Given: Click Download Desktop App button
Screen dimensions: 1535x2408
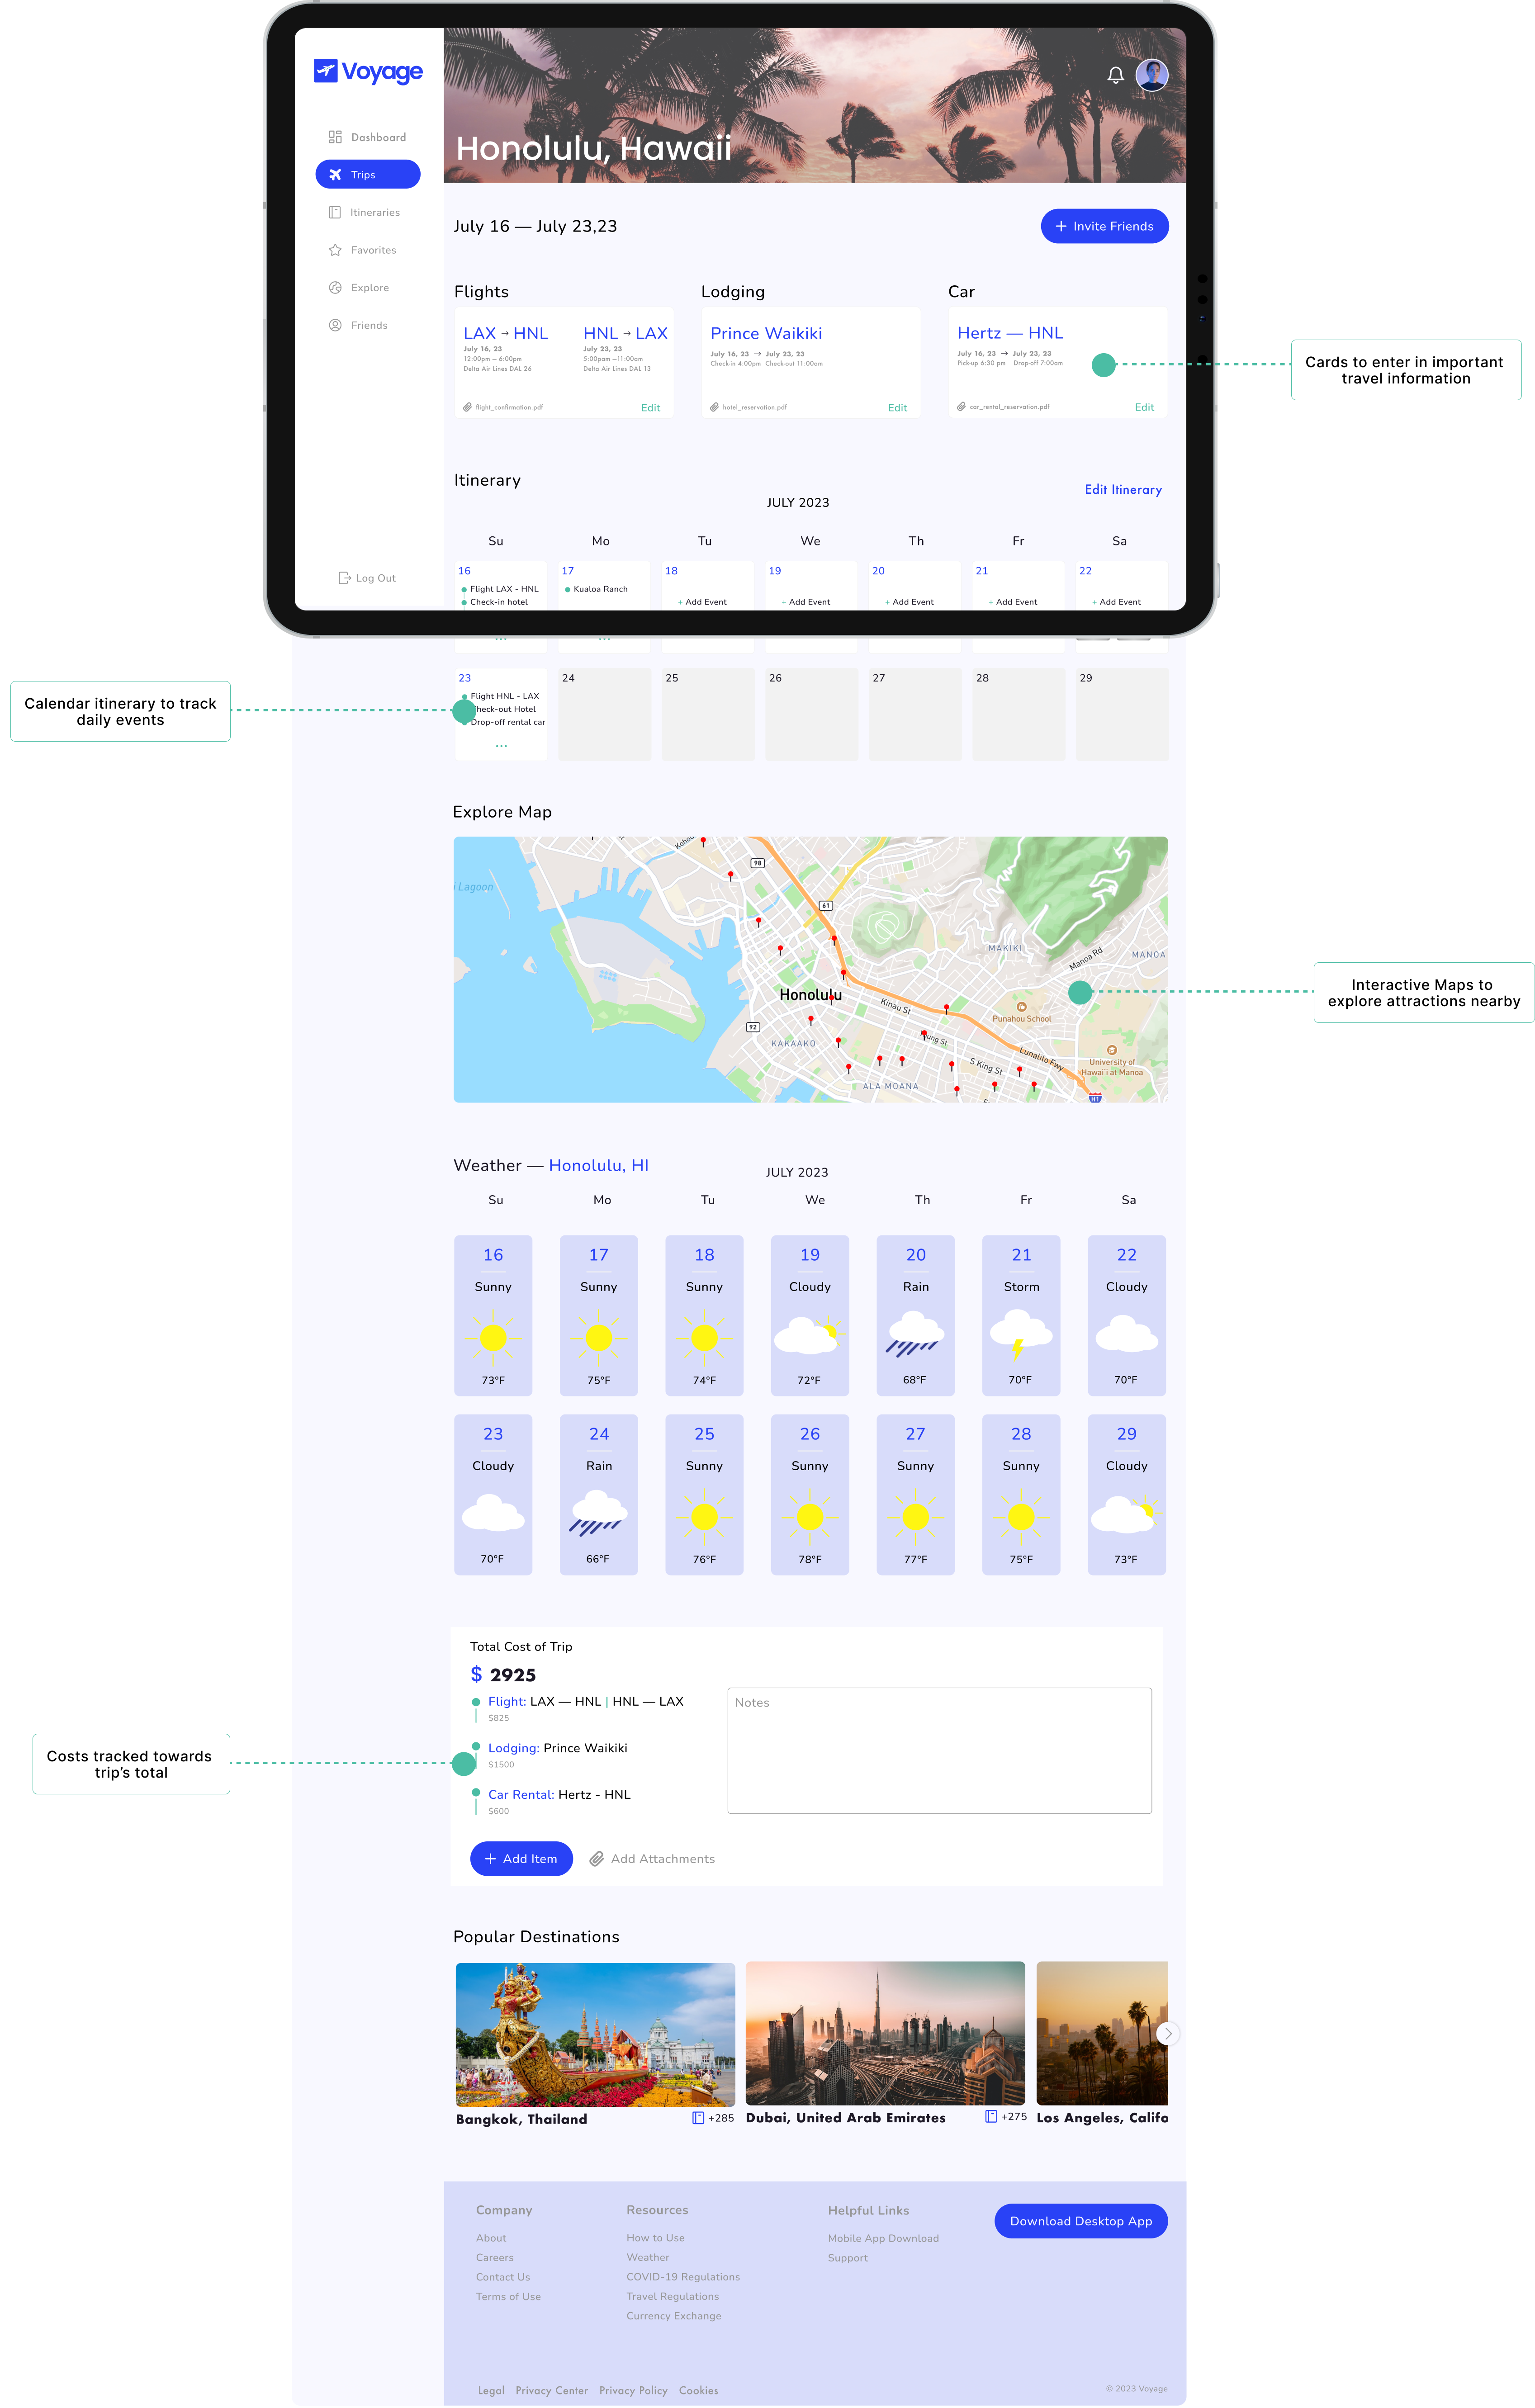Looking at the screenshot, I should [1081, 2221].
